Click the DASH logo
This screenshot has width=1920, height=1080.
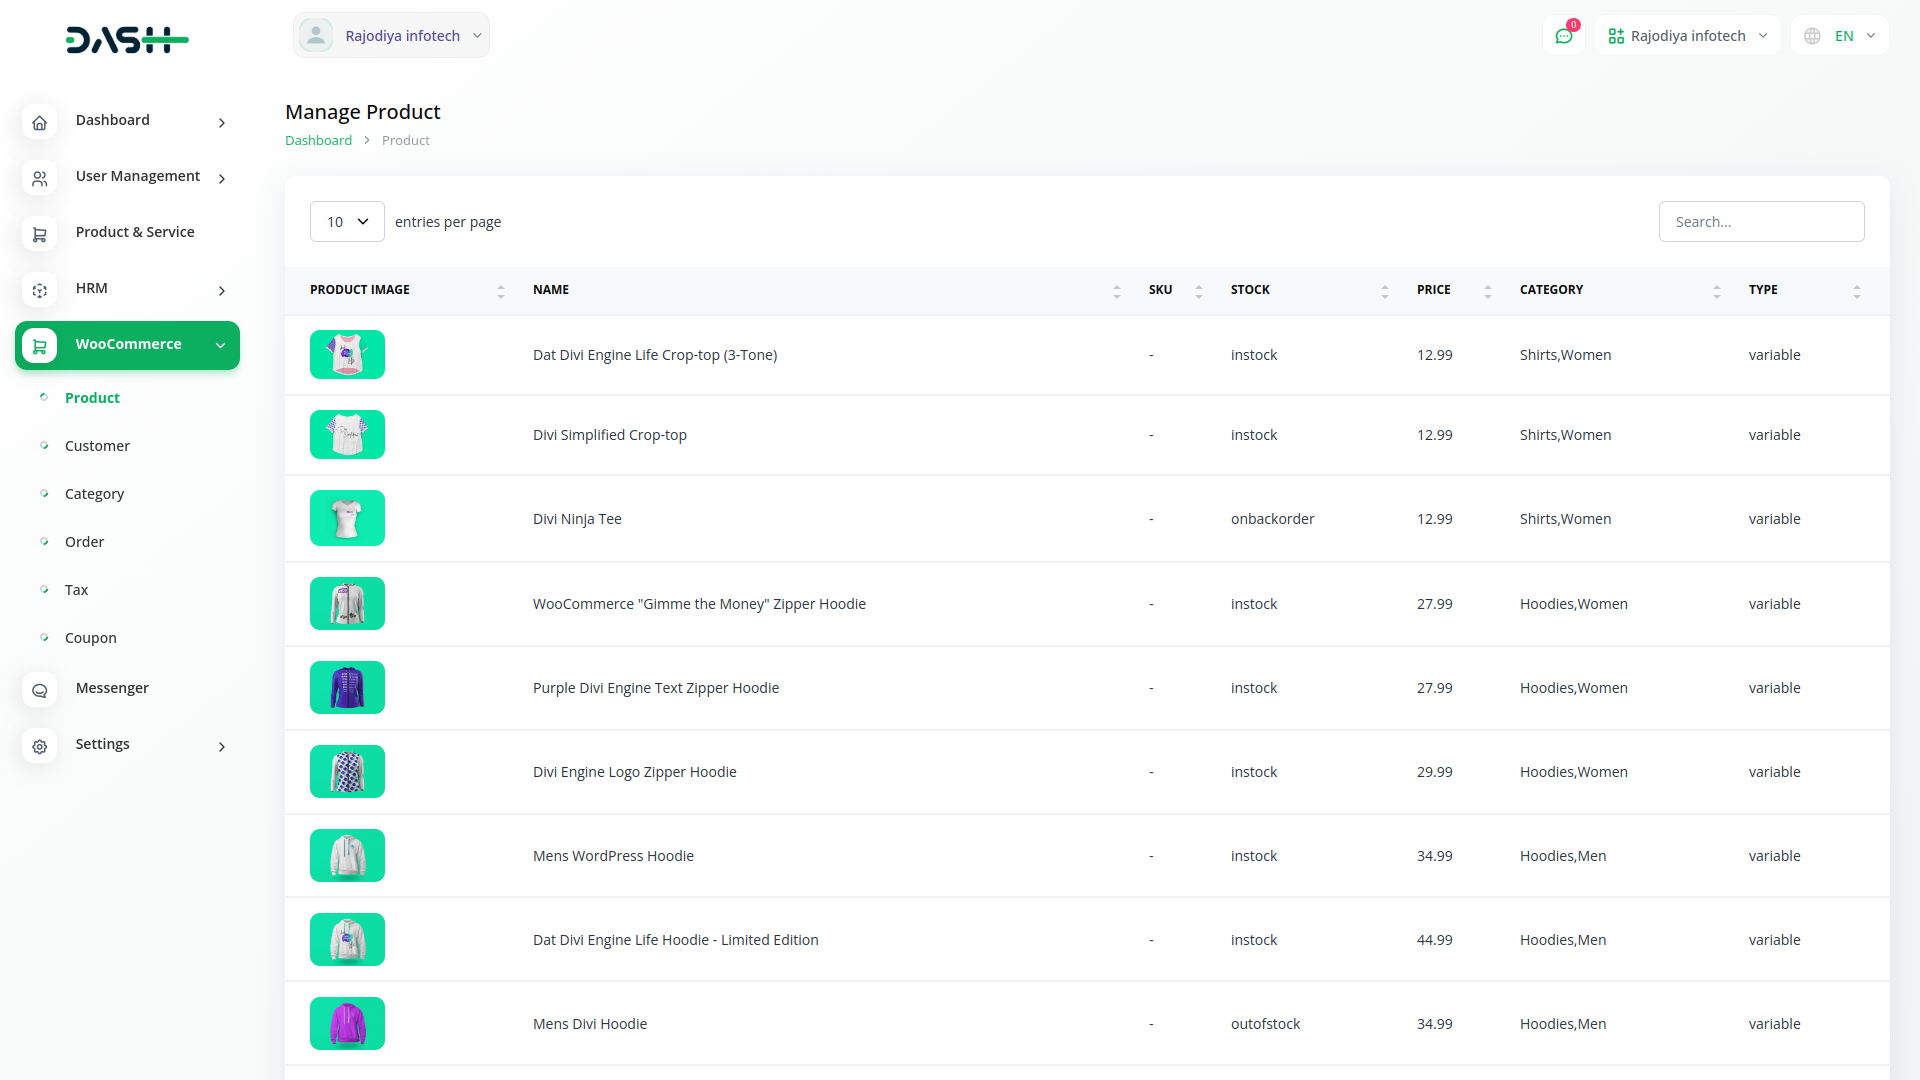pos(127,40)
